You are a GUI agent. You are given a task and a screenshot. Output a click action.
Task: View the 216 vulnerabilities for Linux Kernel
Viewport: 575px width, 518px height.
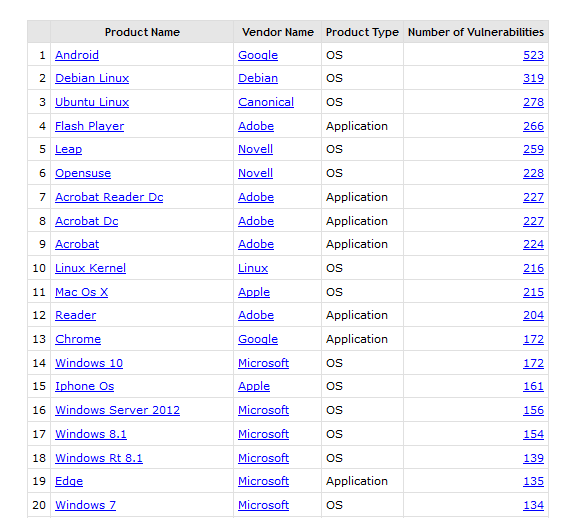tap(534, 268)
